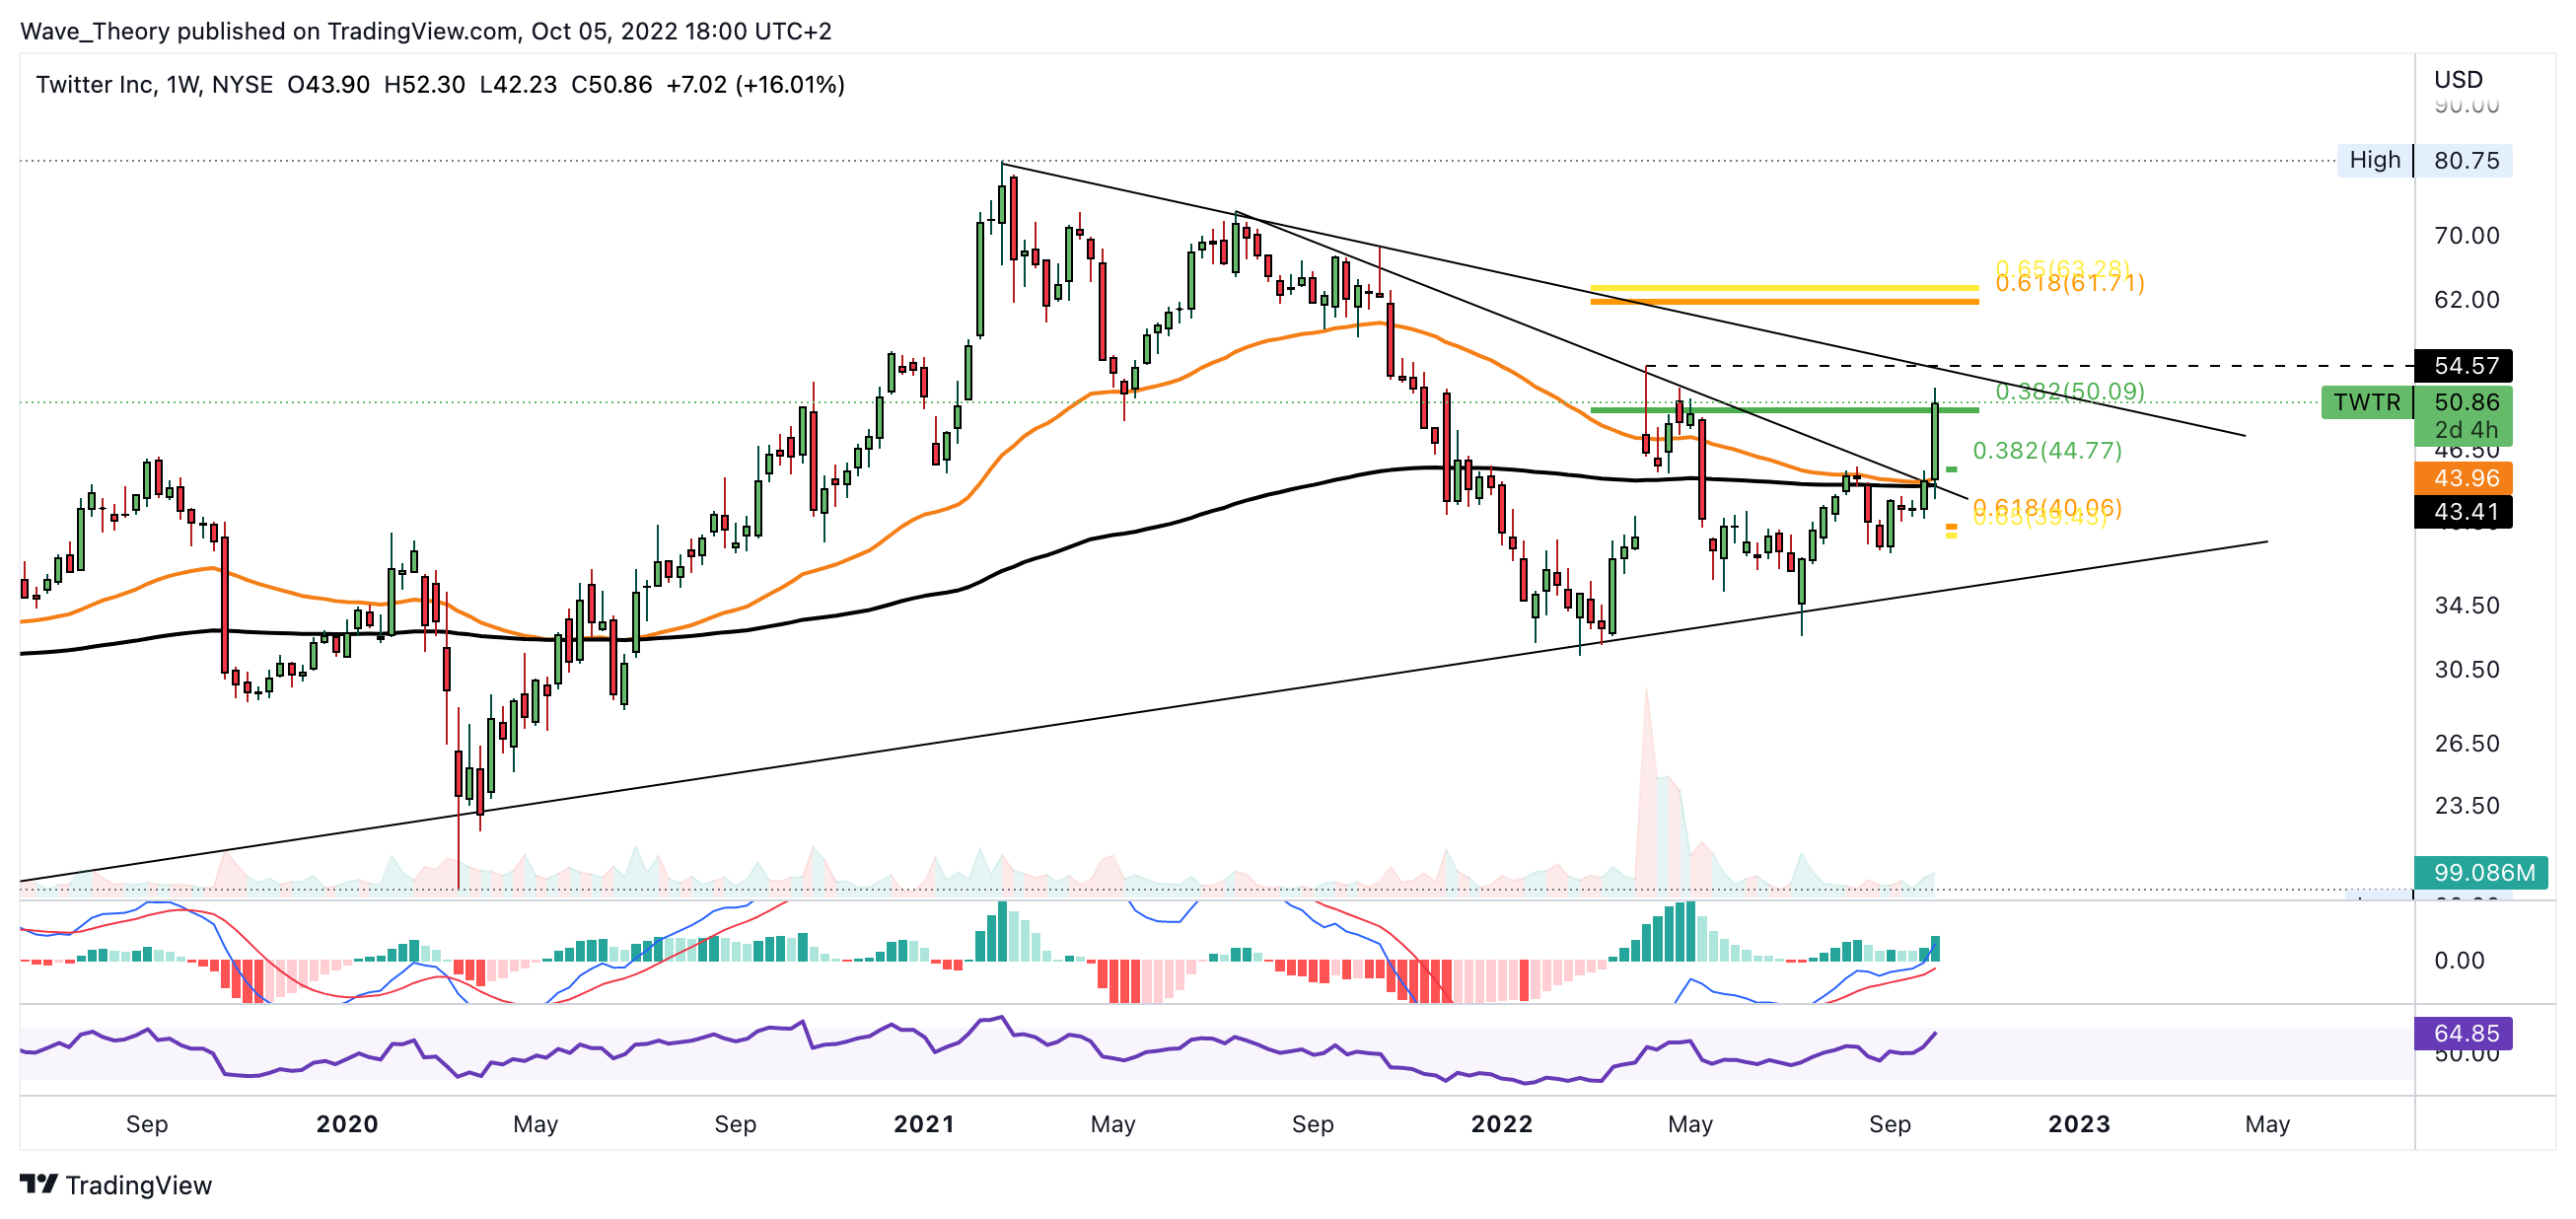Select the black 54.57 price label
2576x1219 pixels.
pos(2464,365)
